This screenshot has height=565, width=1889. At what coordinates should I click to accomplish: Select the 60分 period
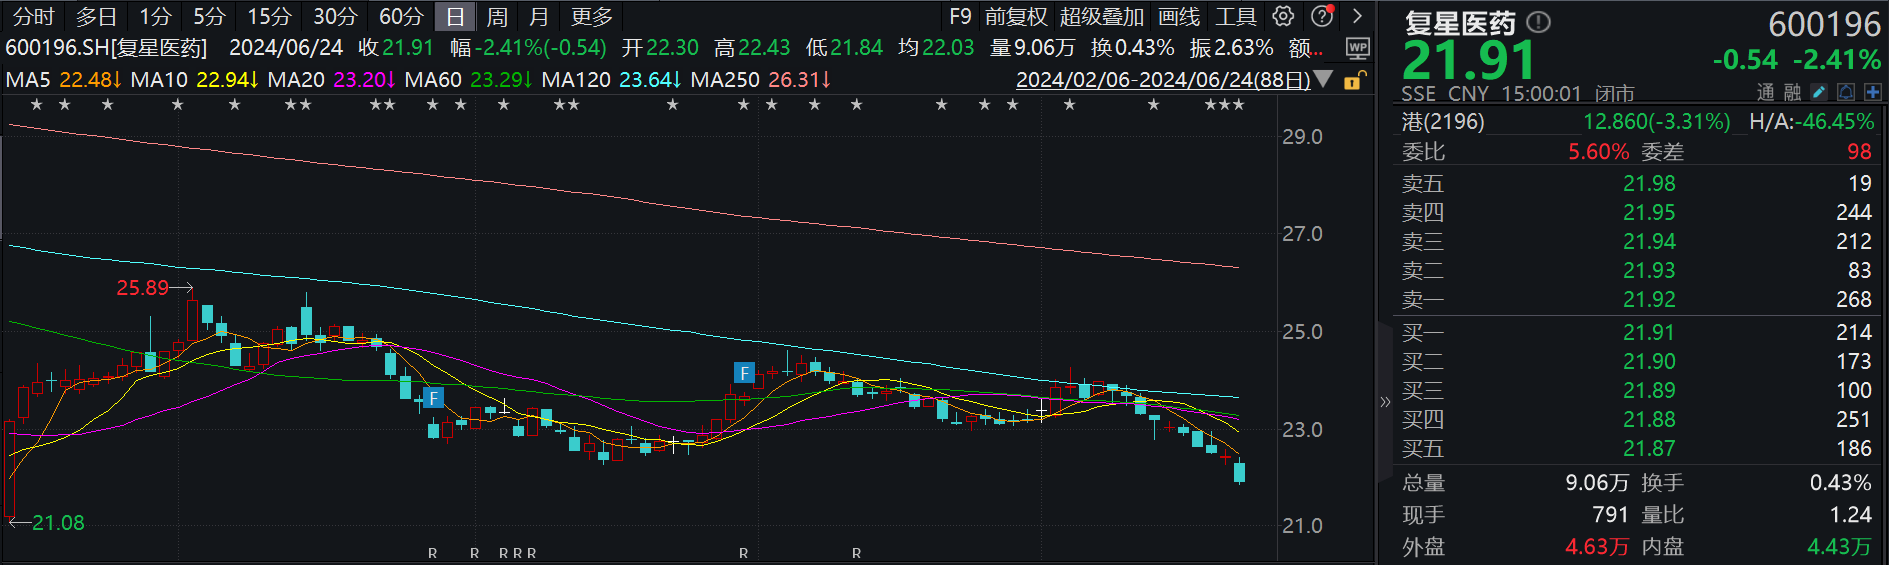coord(401,16)
